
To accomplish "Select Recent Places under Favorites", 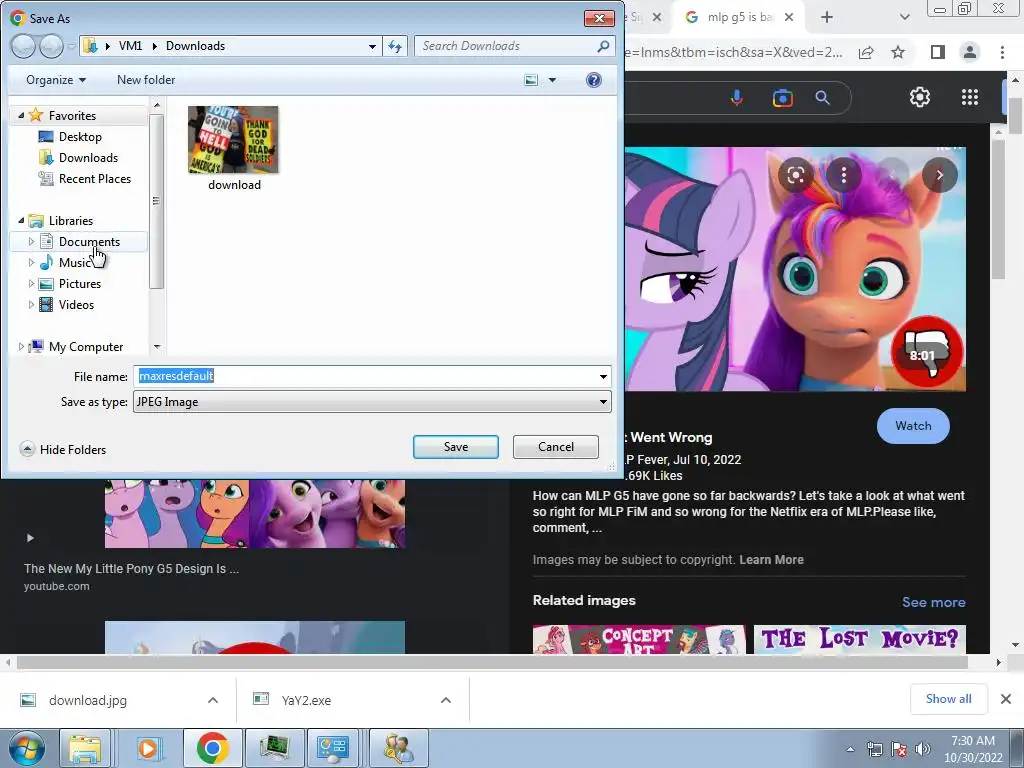I will [x=94, y=178].
